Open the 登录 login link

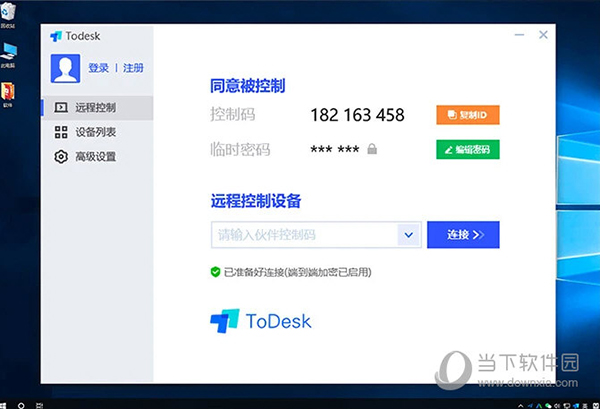[x=98, y=68]
